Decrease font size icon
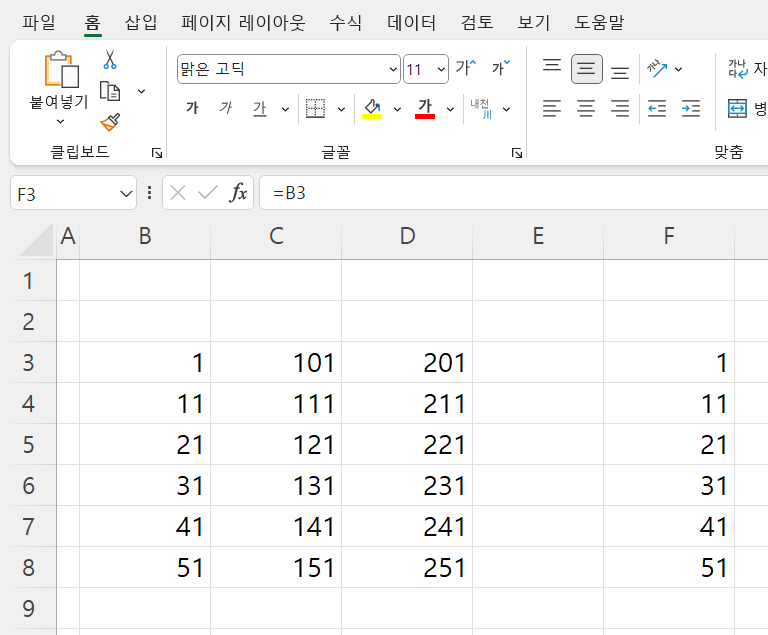 pos(501,68)
